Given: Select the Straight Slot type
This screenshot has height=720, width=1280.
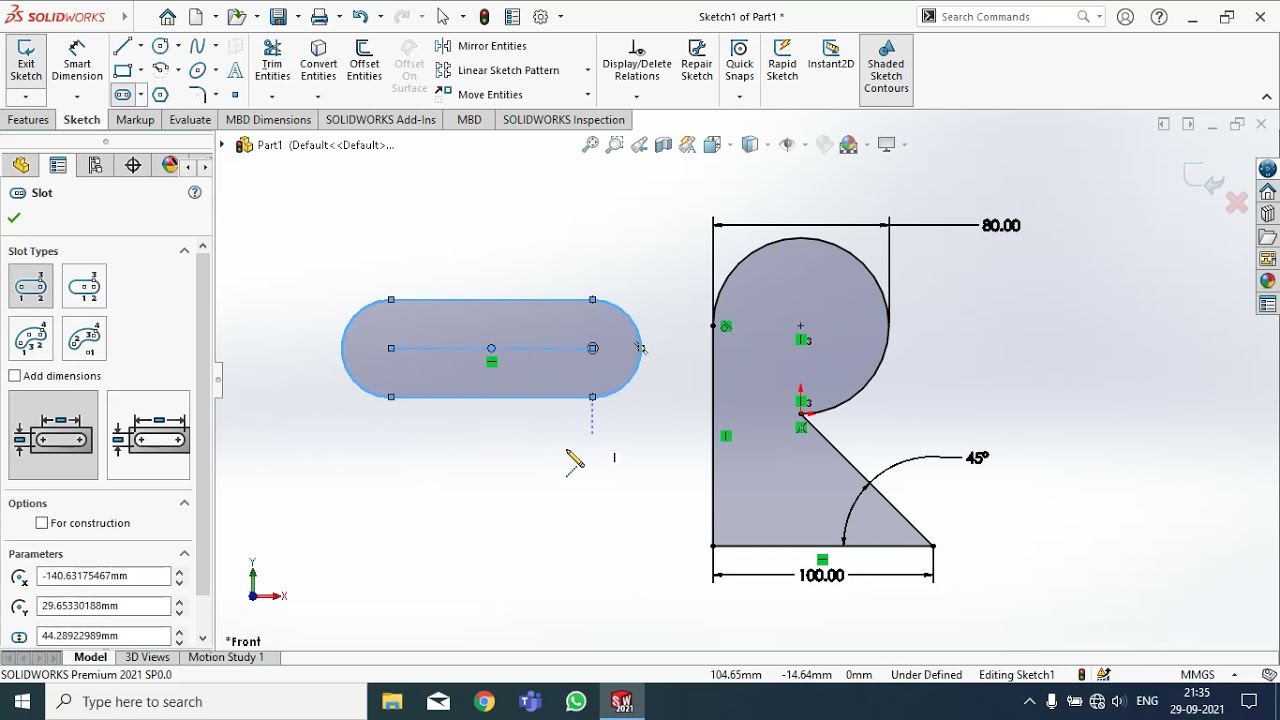Looking at the screenshot, I should pos(31,286).
